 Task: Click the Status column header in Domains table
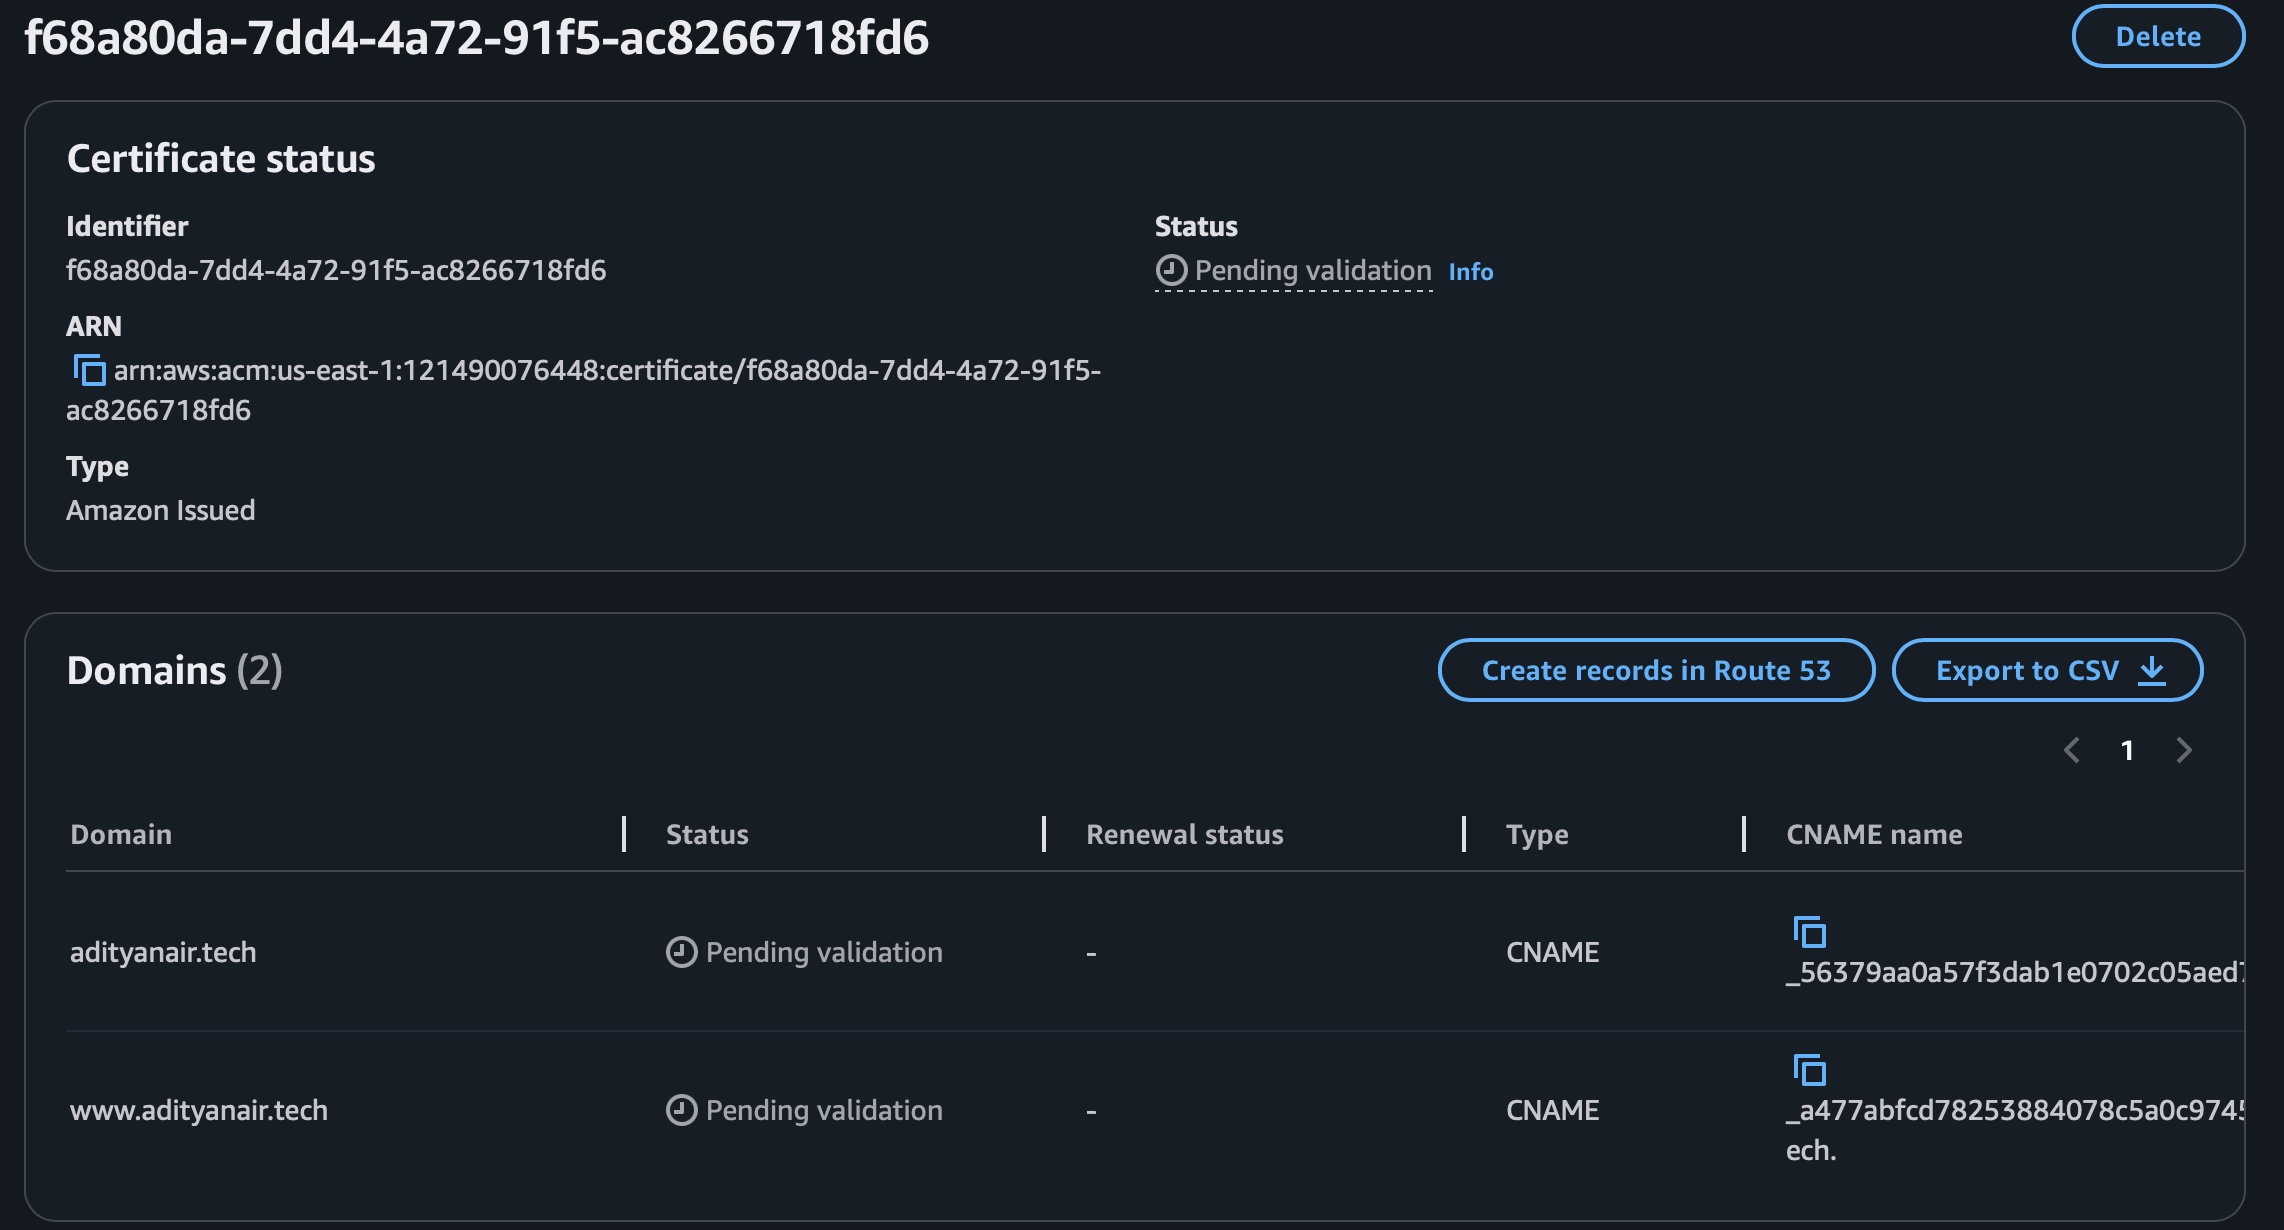tap(707, 834)
